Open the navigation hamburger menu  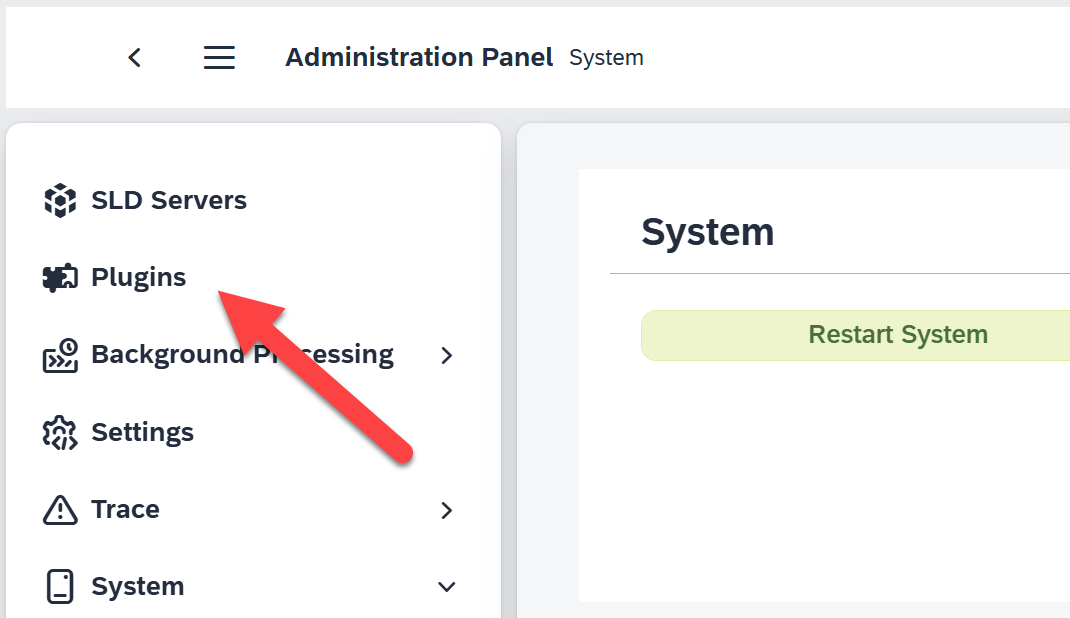pos(219,57)
